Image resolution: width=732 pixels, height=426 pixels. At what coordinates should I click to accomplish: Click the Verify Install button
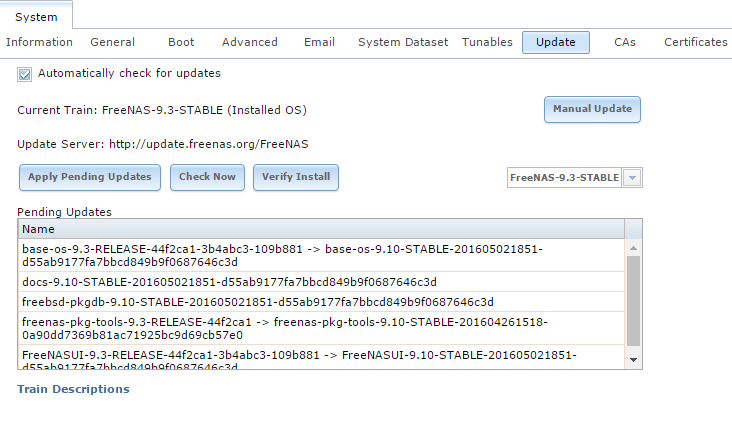click(296, 177)
